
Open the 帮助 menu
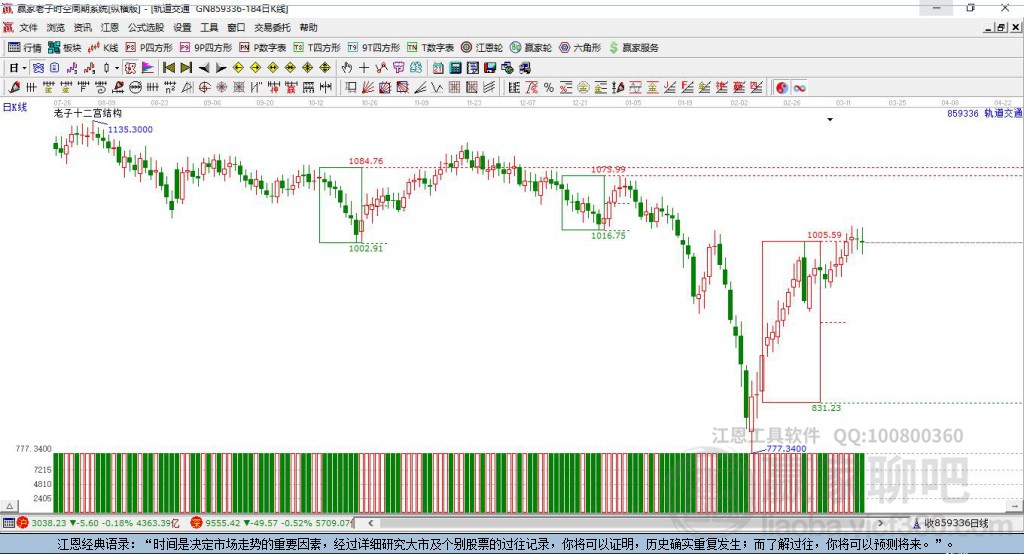pos(308,27)
